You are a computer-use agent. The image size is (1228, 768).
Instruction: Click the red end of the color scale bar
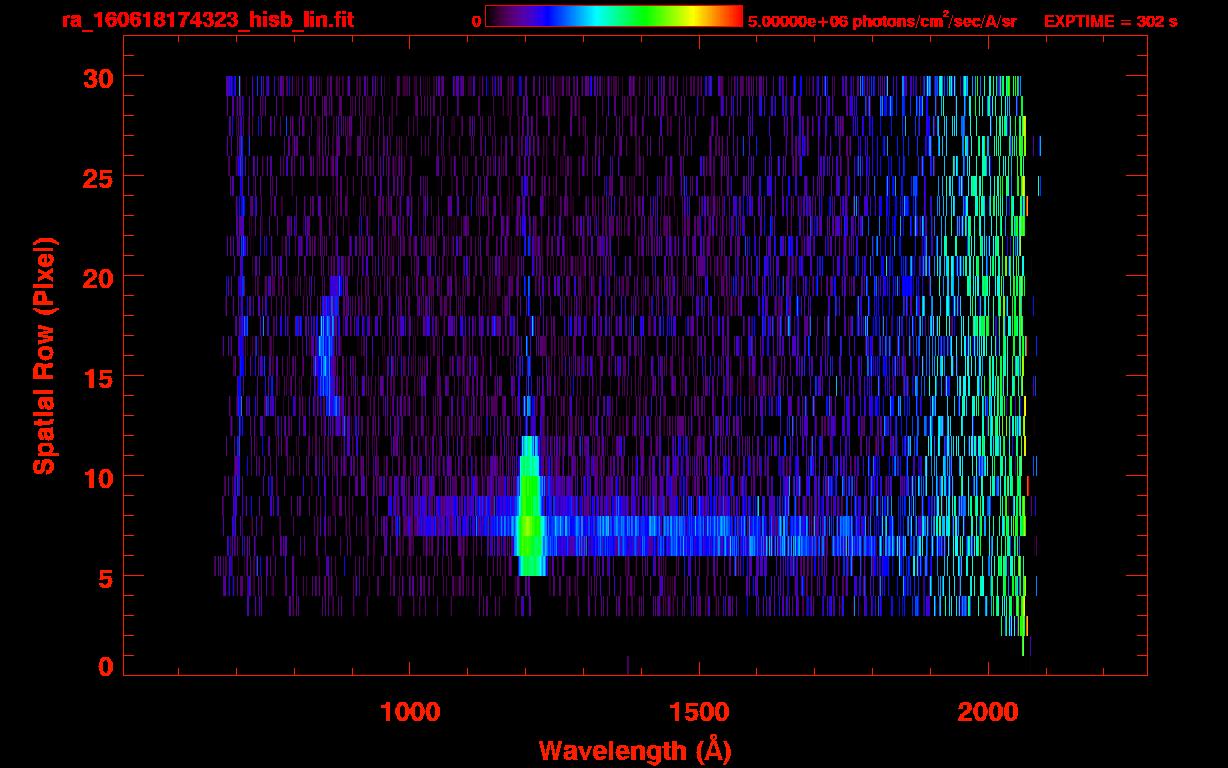coord(733,16)
